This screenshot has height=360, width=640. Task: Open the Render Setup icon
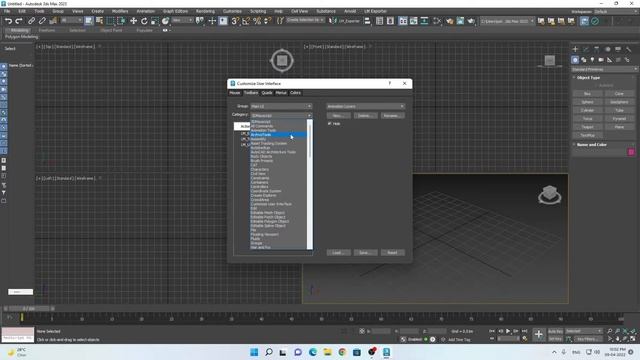[449, 21]
